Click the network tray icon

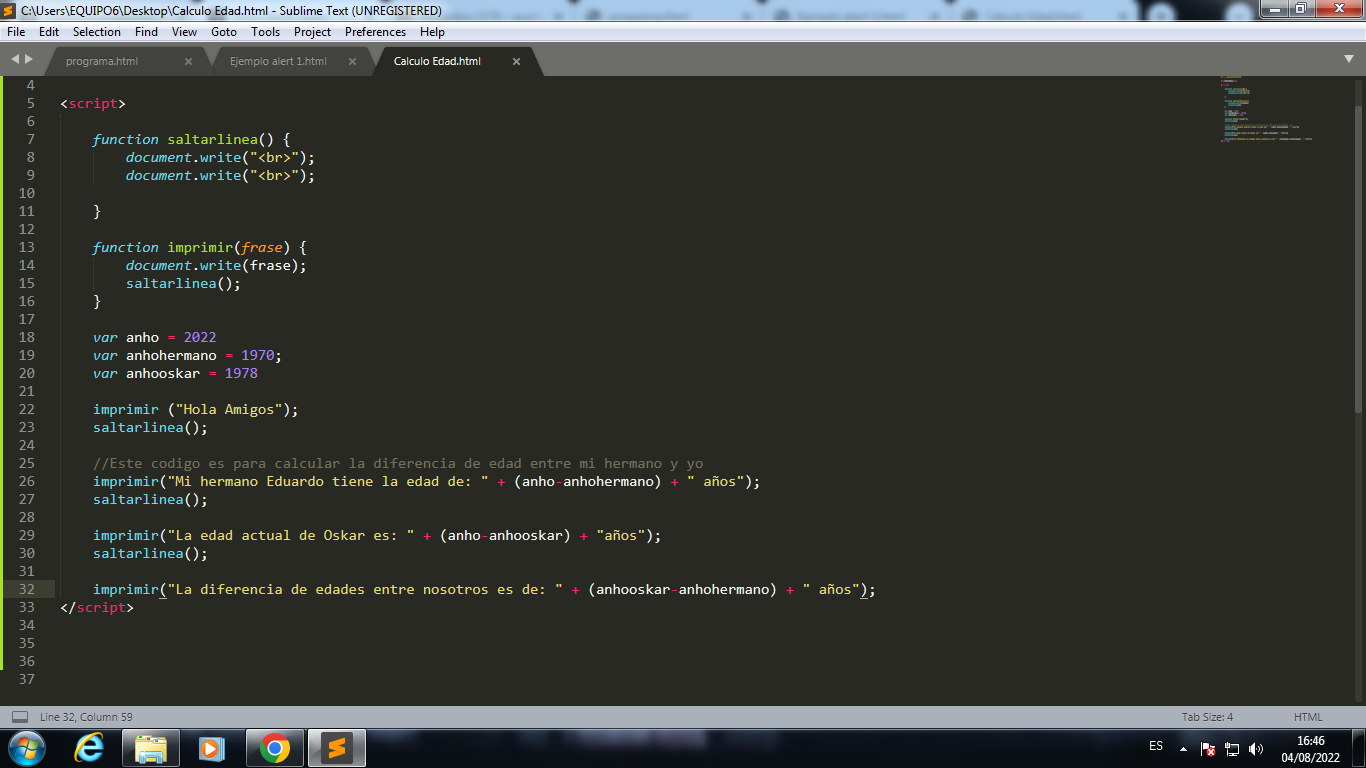(1232, 748)
